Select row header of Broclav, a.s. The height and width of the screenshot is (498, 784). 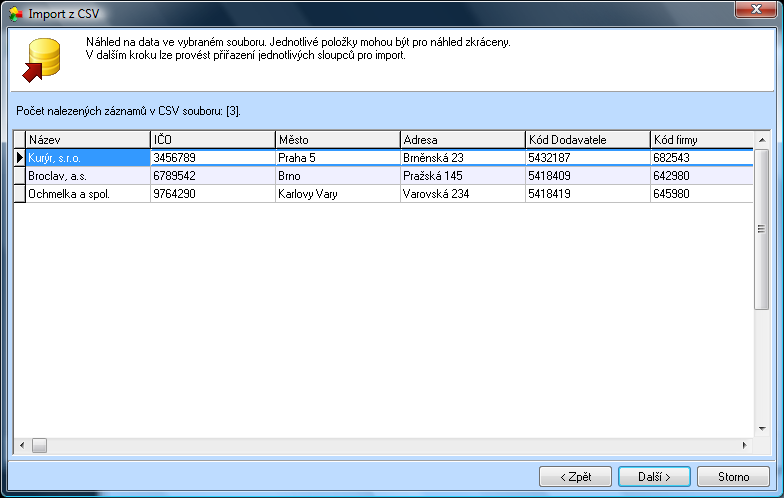pyautogui.click(x=20, y=176)
